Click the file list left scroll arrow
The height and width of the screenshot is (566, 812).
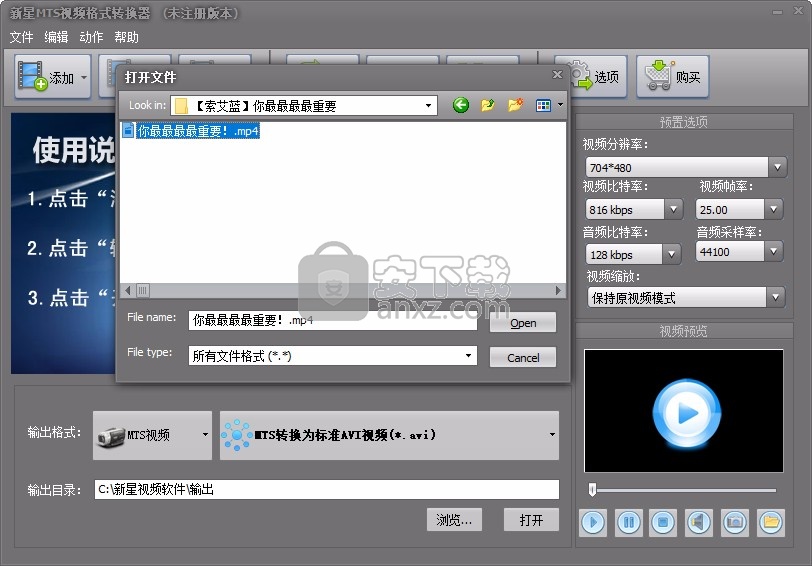click(127, 291)
